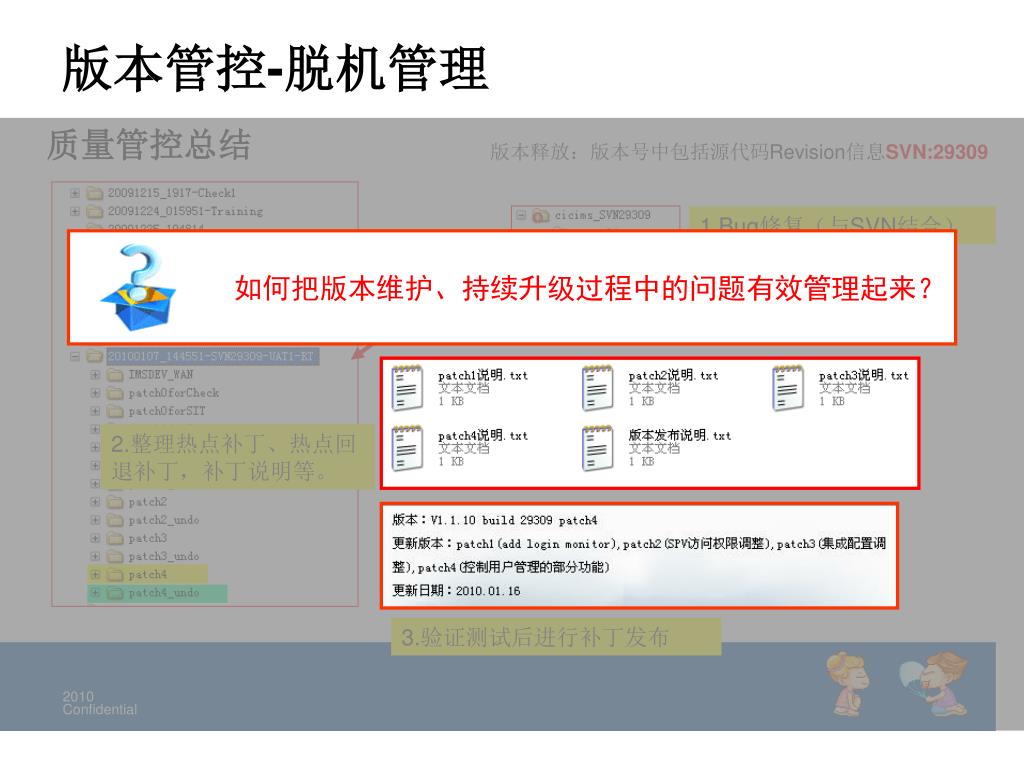Expand the 20091224_015951-Training folder node
This screenshot has width=1024, height=768.
pos(75,212)
